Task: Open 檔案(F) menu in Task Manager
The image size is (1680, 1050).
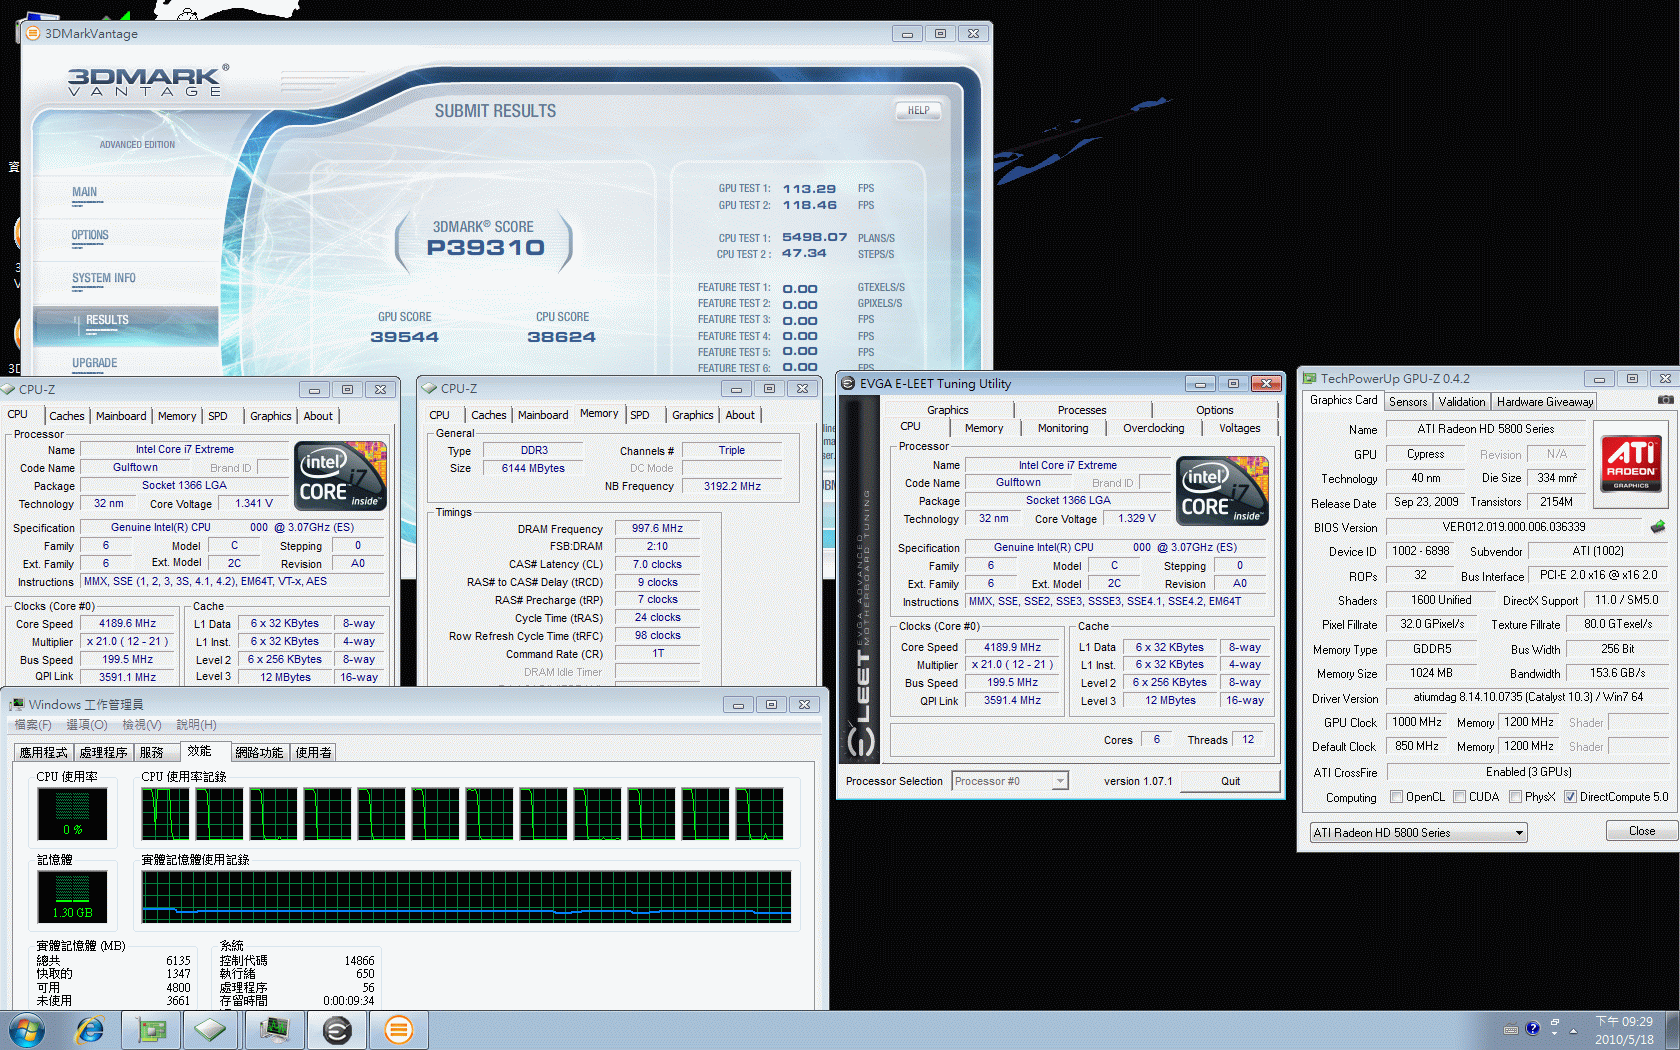Action: 32,725
